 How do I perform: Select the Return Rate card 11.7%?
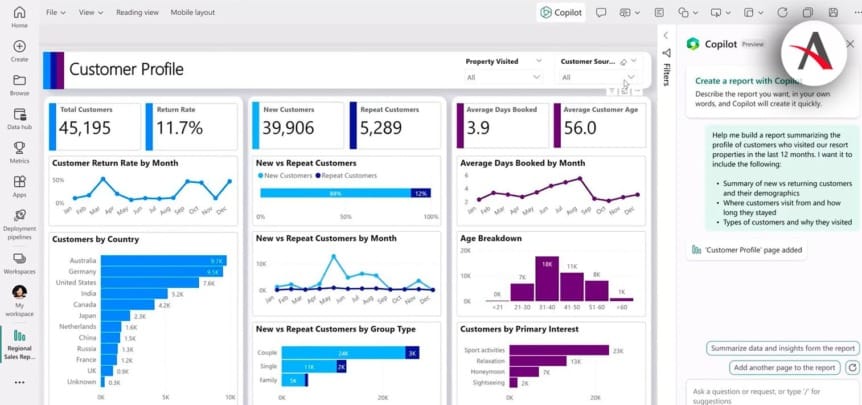(191, 126)
